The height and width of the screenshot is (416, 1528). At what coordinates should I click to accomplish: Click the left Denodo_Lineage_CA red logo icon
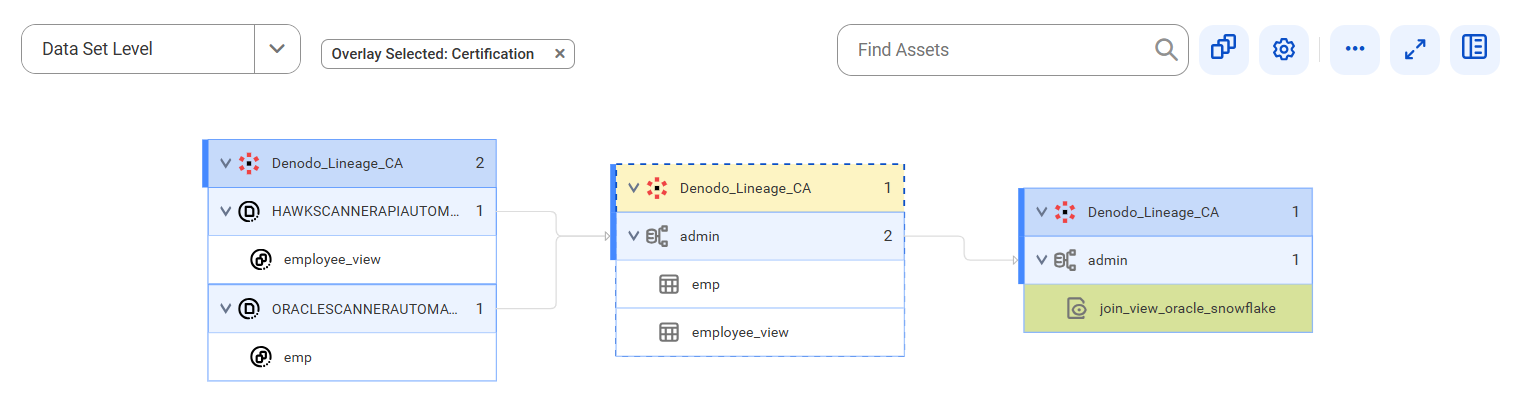[x=249, y=163]
